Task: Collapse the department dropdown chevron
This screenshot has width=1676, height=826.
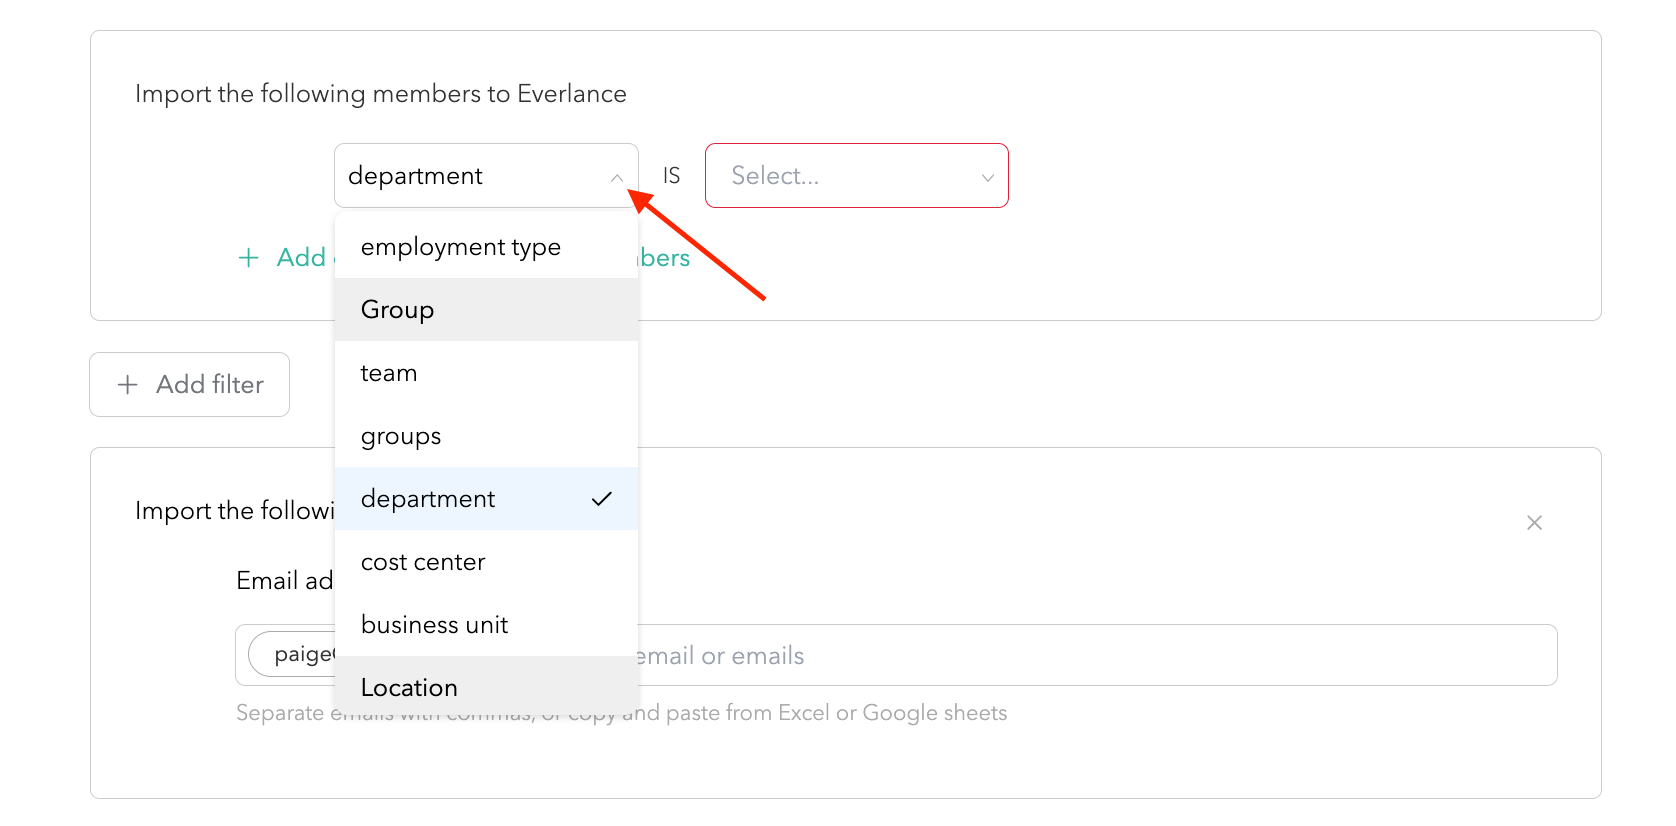Action: pyautogui.click(x=617, y=178)
